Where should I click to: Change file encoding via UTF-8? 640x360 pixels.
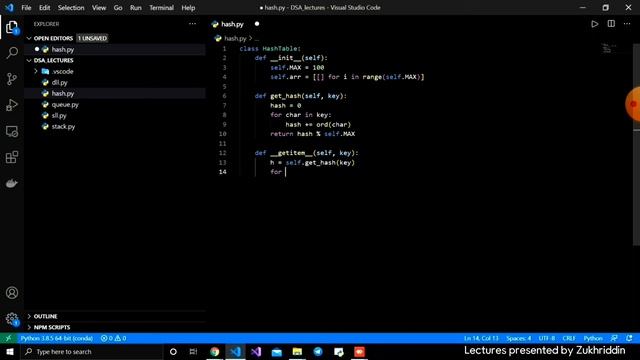tap(547, 338)
